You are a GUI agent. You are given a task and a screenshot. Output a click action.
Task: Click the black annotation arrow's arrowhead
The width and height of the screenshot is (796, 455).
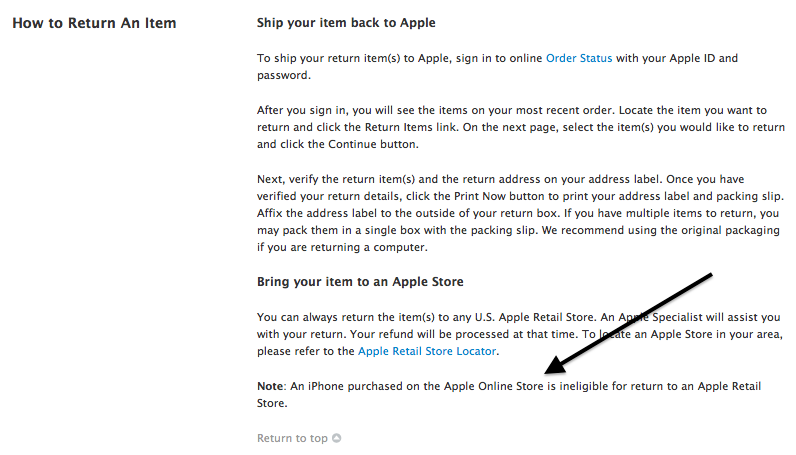pos(549,369)
